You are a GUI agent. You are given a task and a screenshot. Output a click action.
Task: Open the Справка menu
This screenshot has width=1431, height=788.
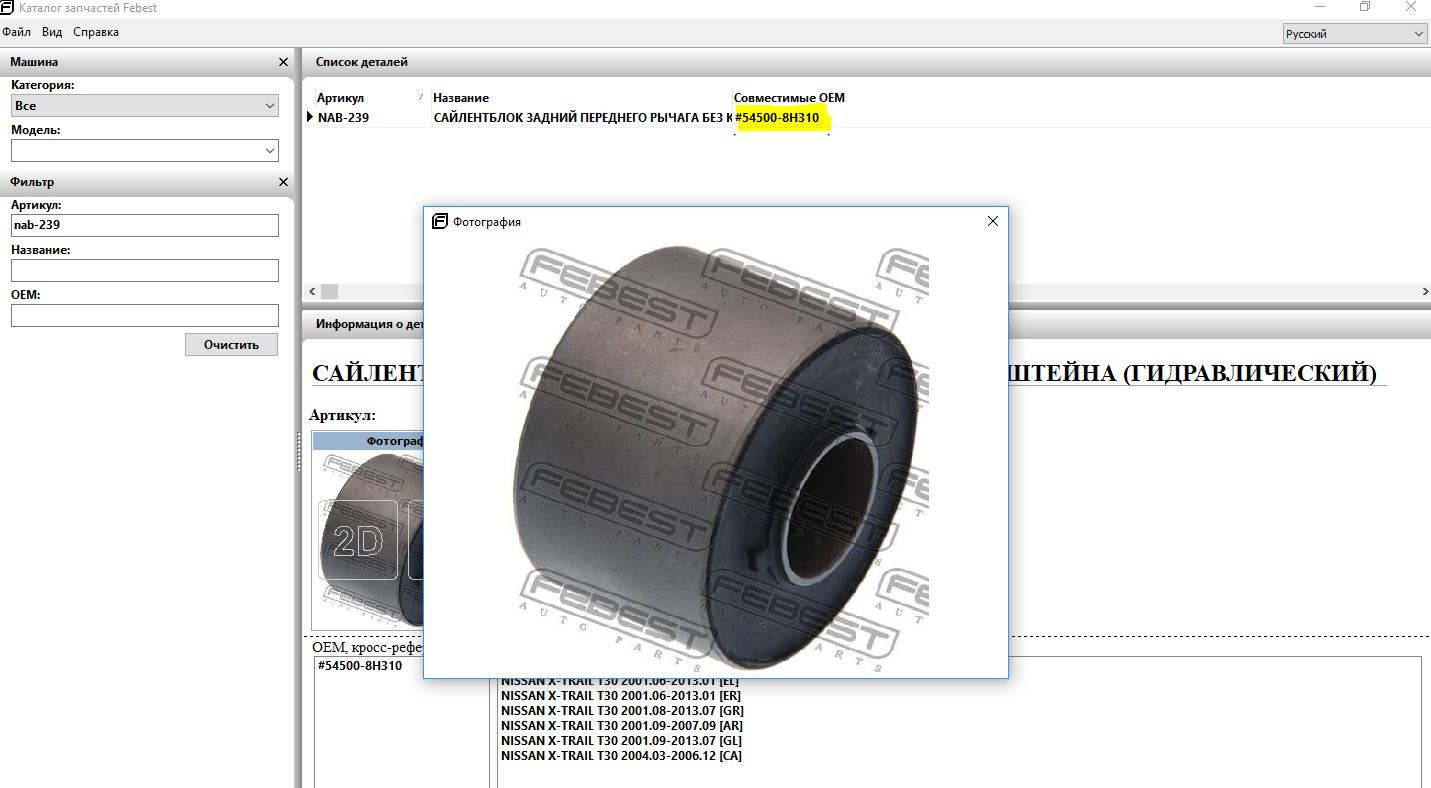[96, 32]
